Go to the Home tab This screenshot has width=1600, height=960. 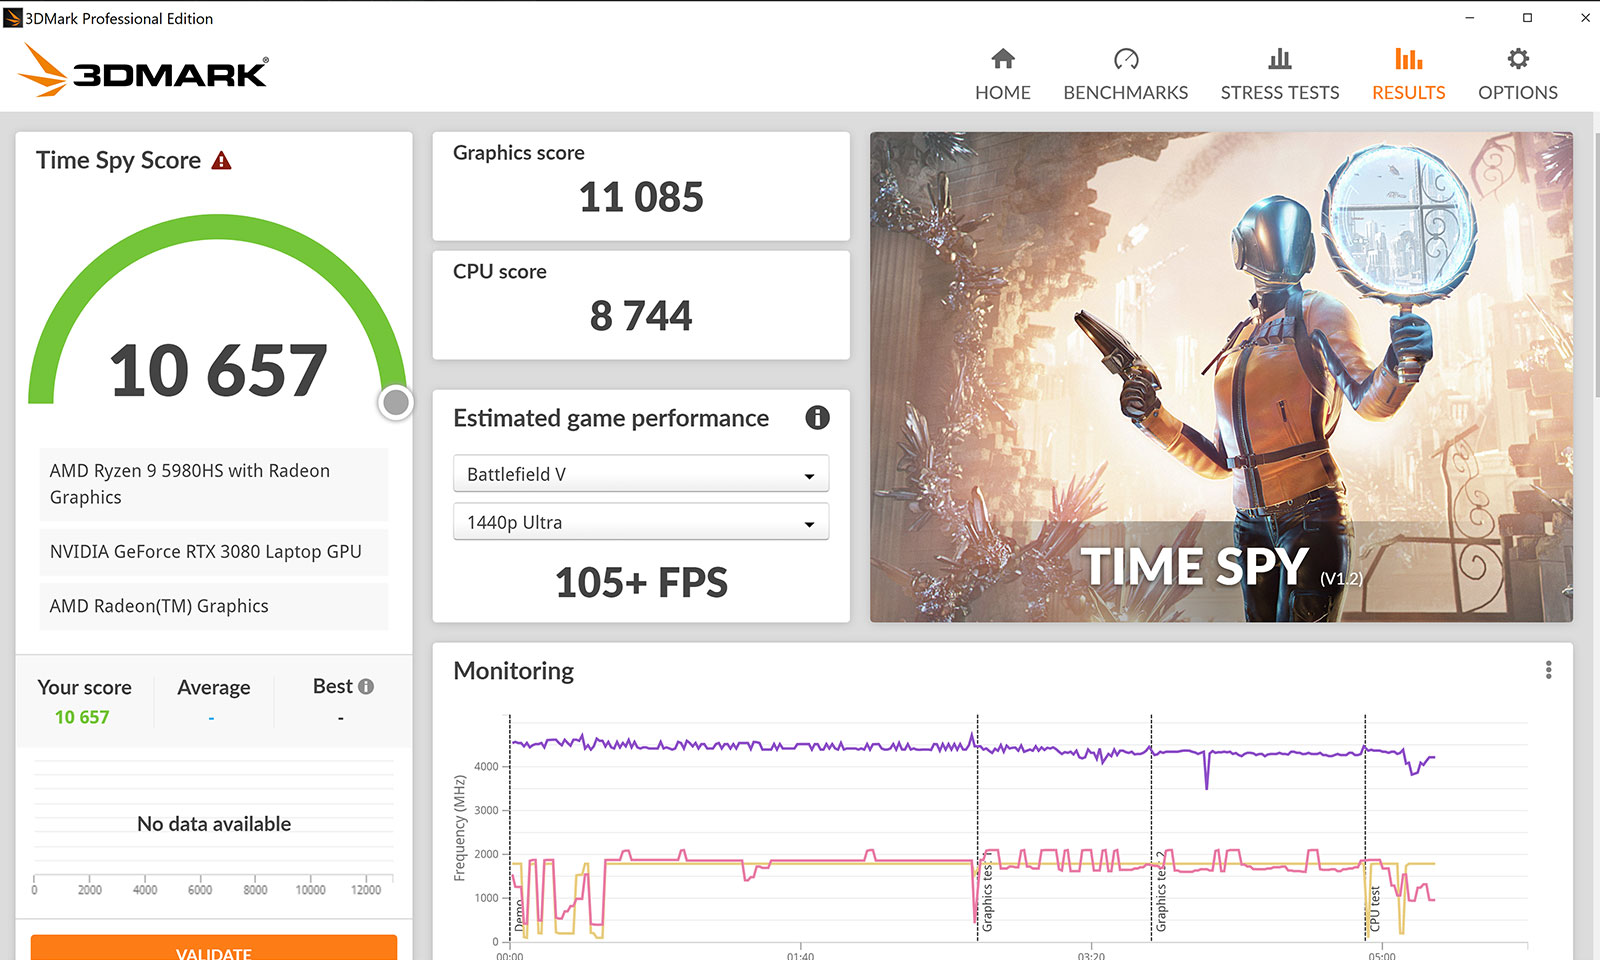pos(1002,75)
